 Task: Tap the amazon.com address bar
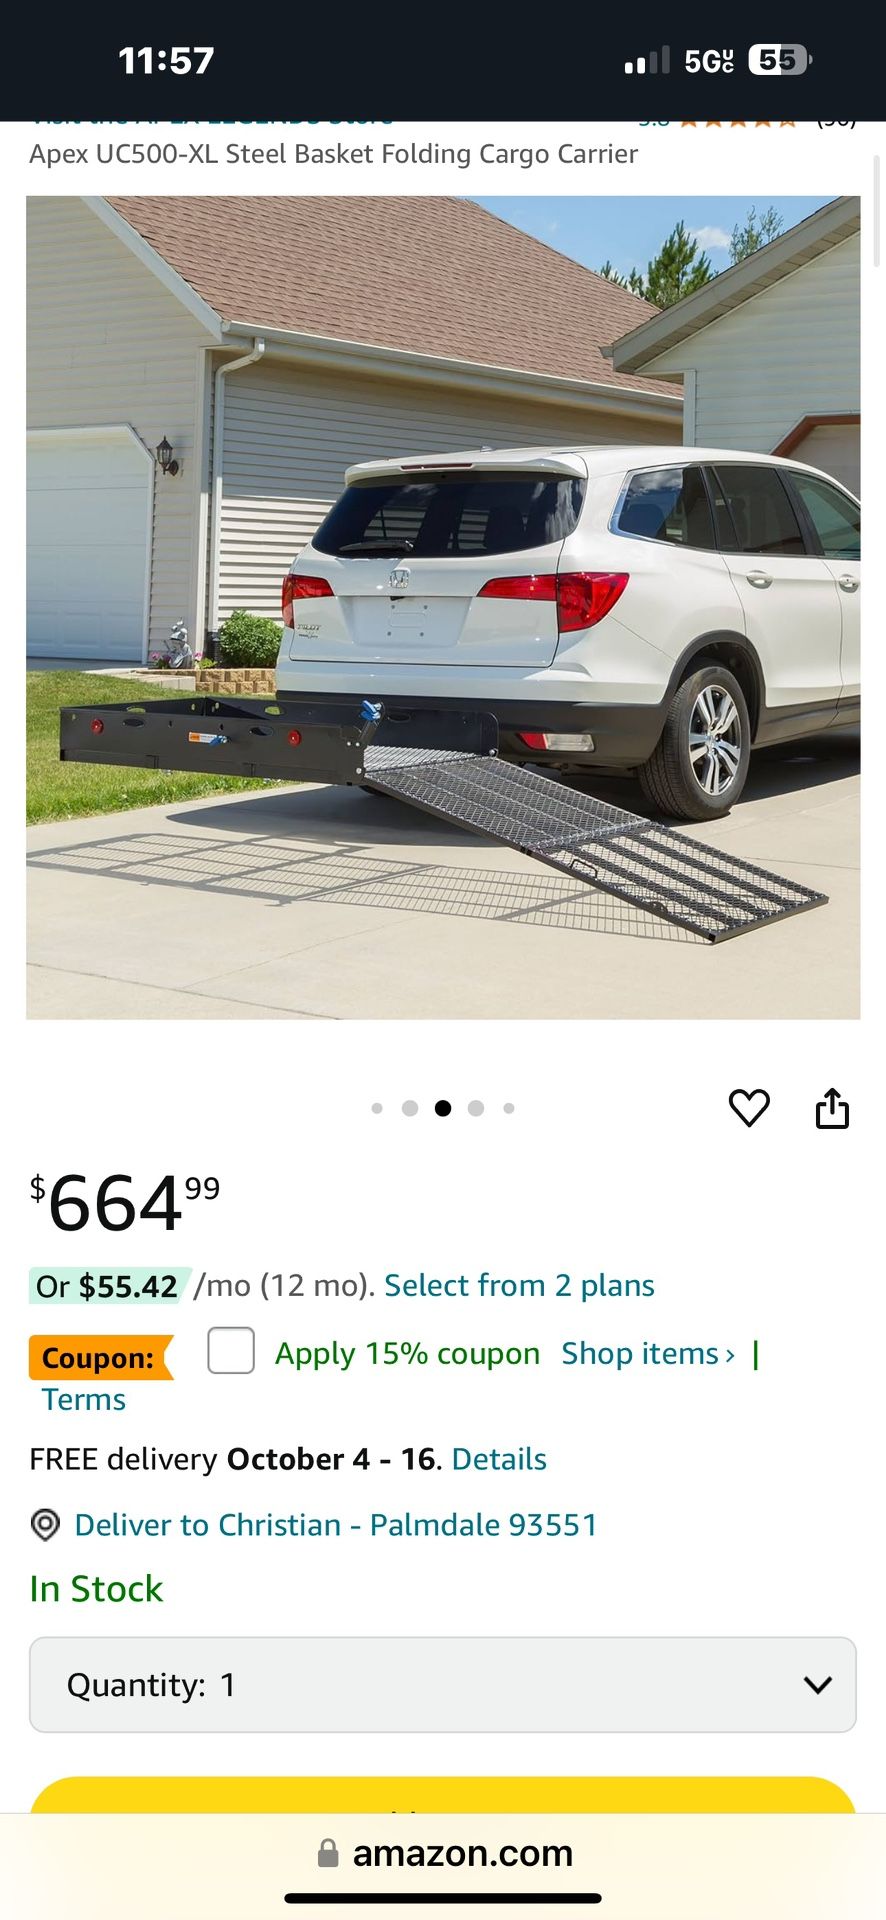coord(443,1853)
